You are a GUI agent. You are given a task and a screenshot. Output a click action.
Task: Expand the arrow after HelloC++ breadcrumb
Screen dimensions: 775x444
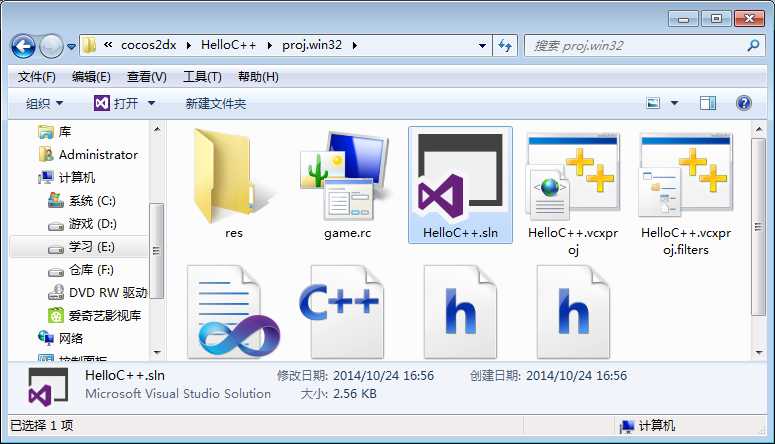point(269,45)
